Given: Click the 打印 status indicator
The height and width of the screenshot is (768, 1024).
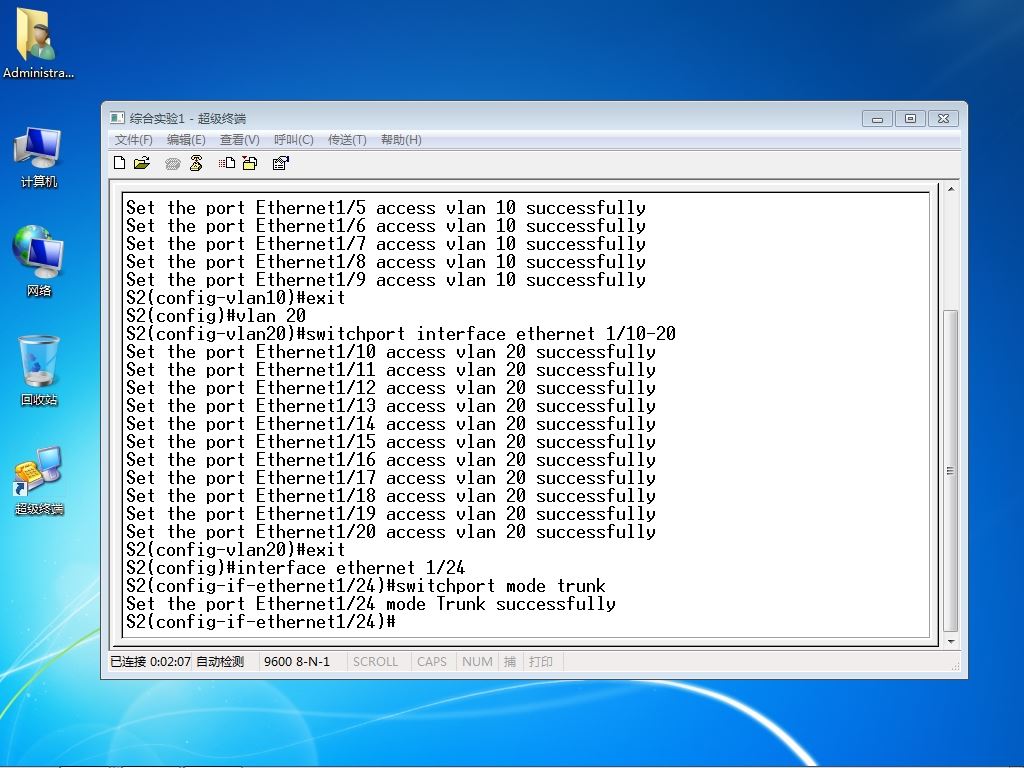Looking at the screenshot, I should click(541, 662).
